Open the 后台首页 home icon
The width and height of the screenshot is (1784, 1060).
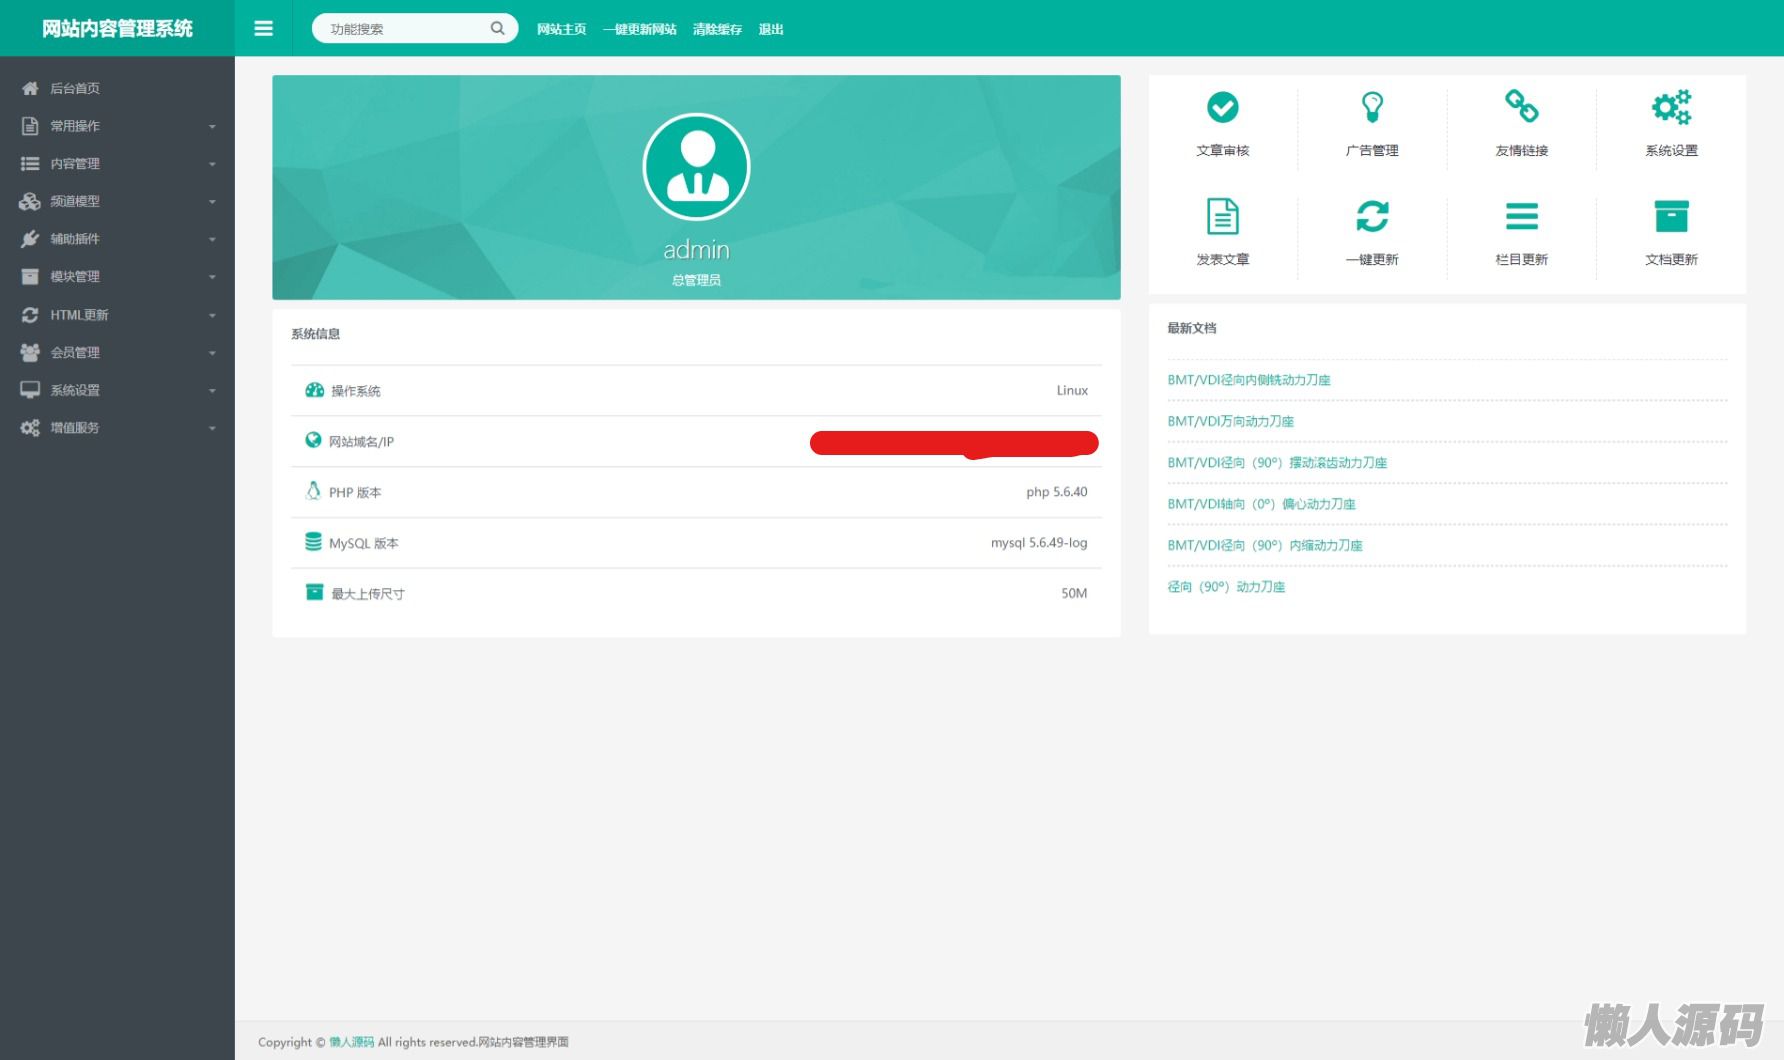coord(30,88)
